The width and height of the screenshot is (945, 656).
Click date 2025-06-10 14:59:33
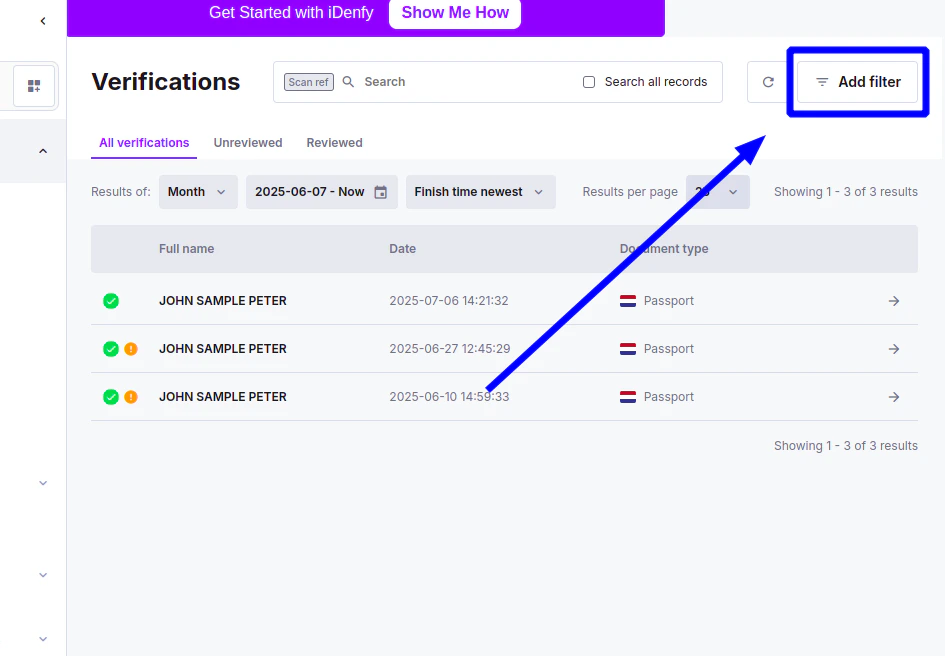coord(449,397)
